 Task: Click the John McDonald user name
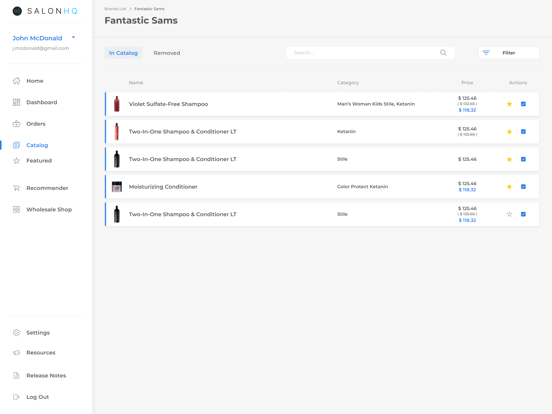[37, 38]
